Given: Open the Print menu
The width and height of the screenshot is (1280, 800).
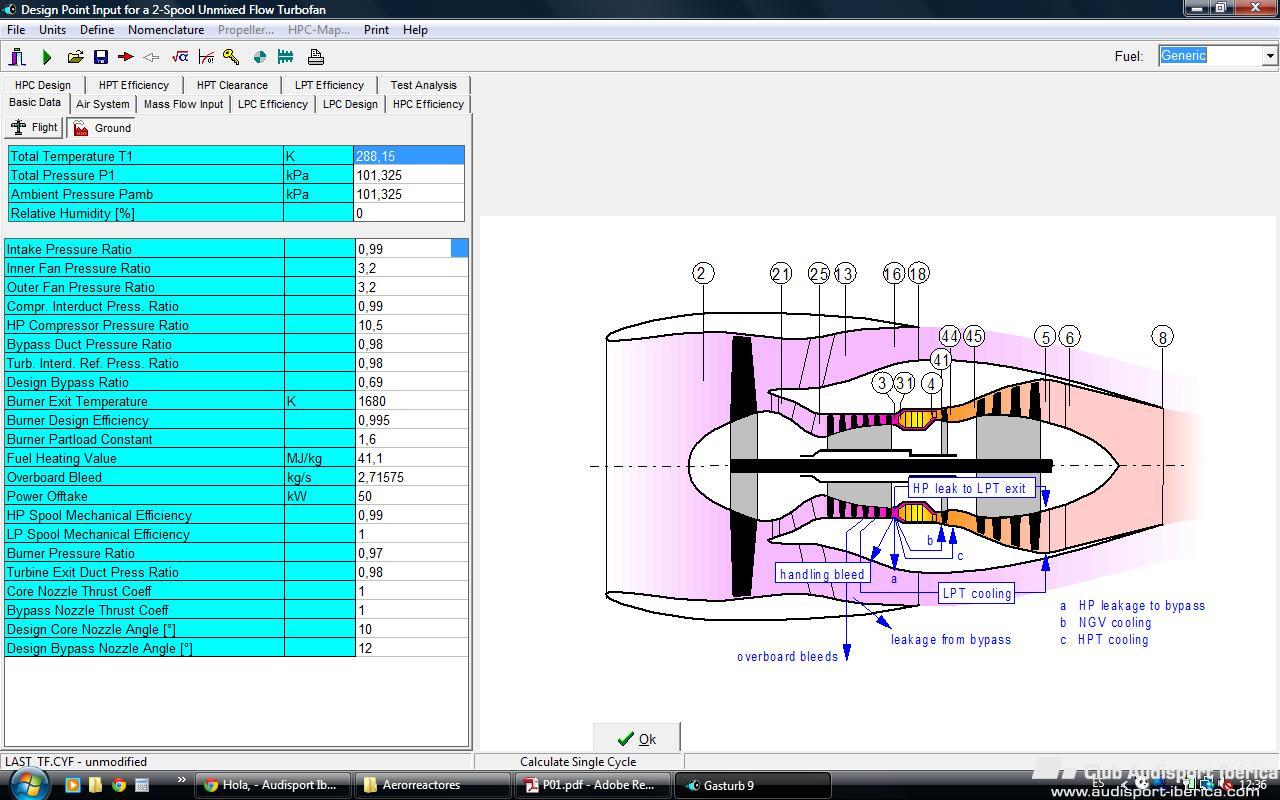Looking at the screenshot, I should (x=376, y=30).
